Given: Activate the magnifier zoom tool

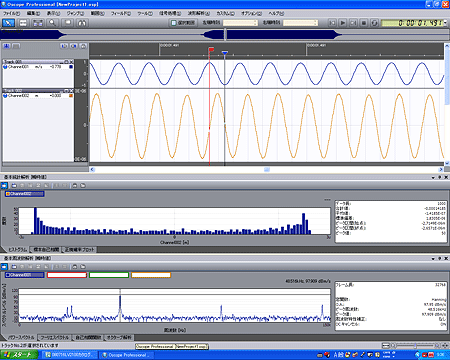Looking at the screenshot, I should pyautogui.click(x=52, y=23).
